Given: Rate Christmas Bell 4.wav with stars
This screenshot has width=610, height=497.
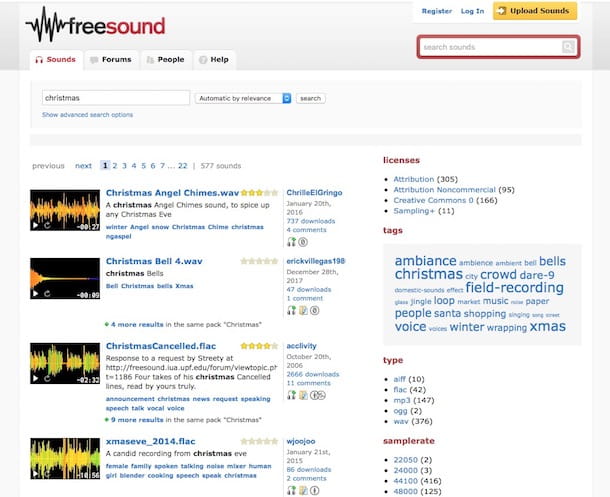Looking at the screenshot, I should (x=258, y=261).
